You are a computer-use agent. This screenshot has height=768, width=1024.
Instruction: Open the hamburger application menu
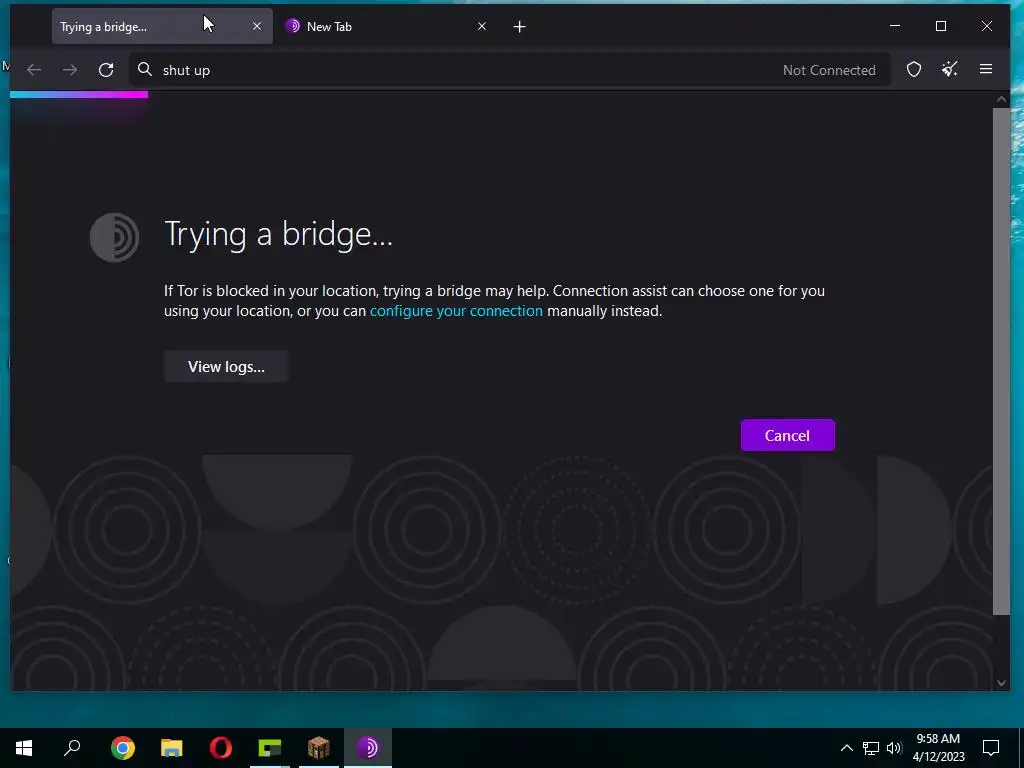[x=986, y=69]
